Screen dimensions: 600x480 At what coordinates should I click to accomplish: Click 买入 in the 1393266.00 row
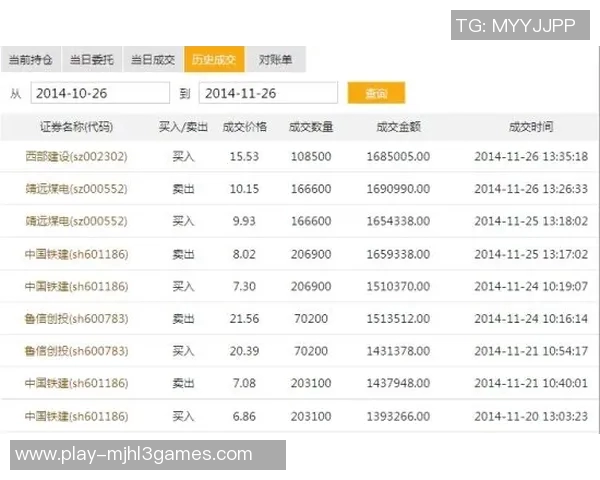pos(183,416)
